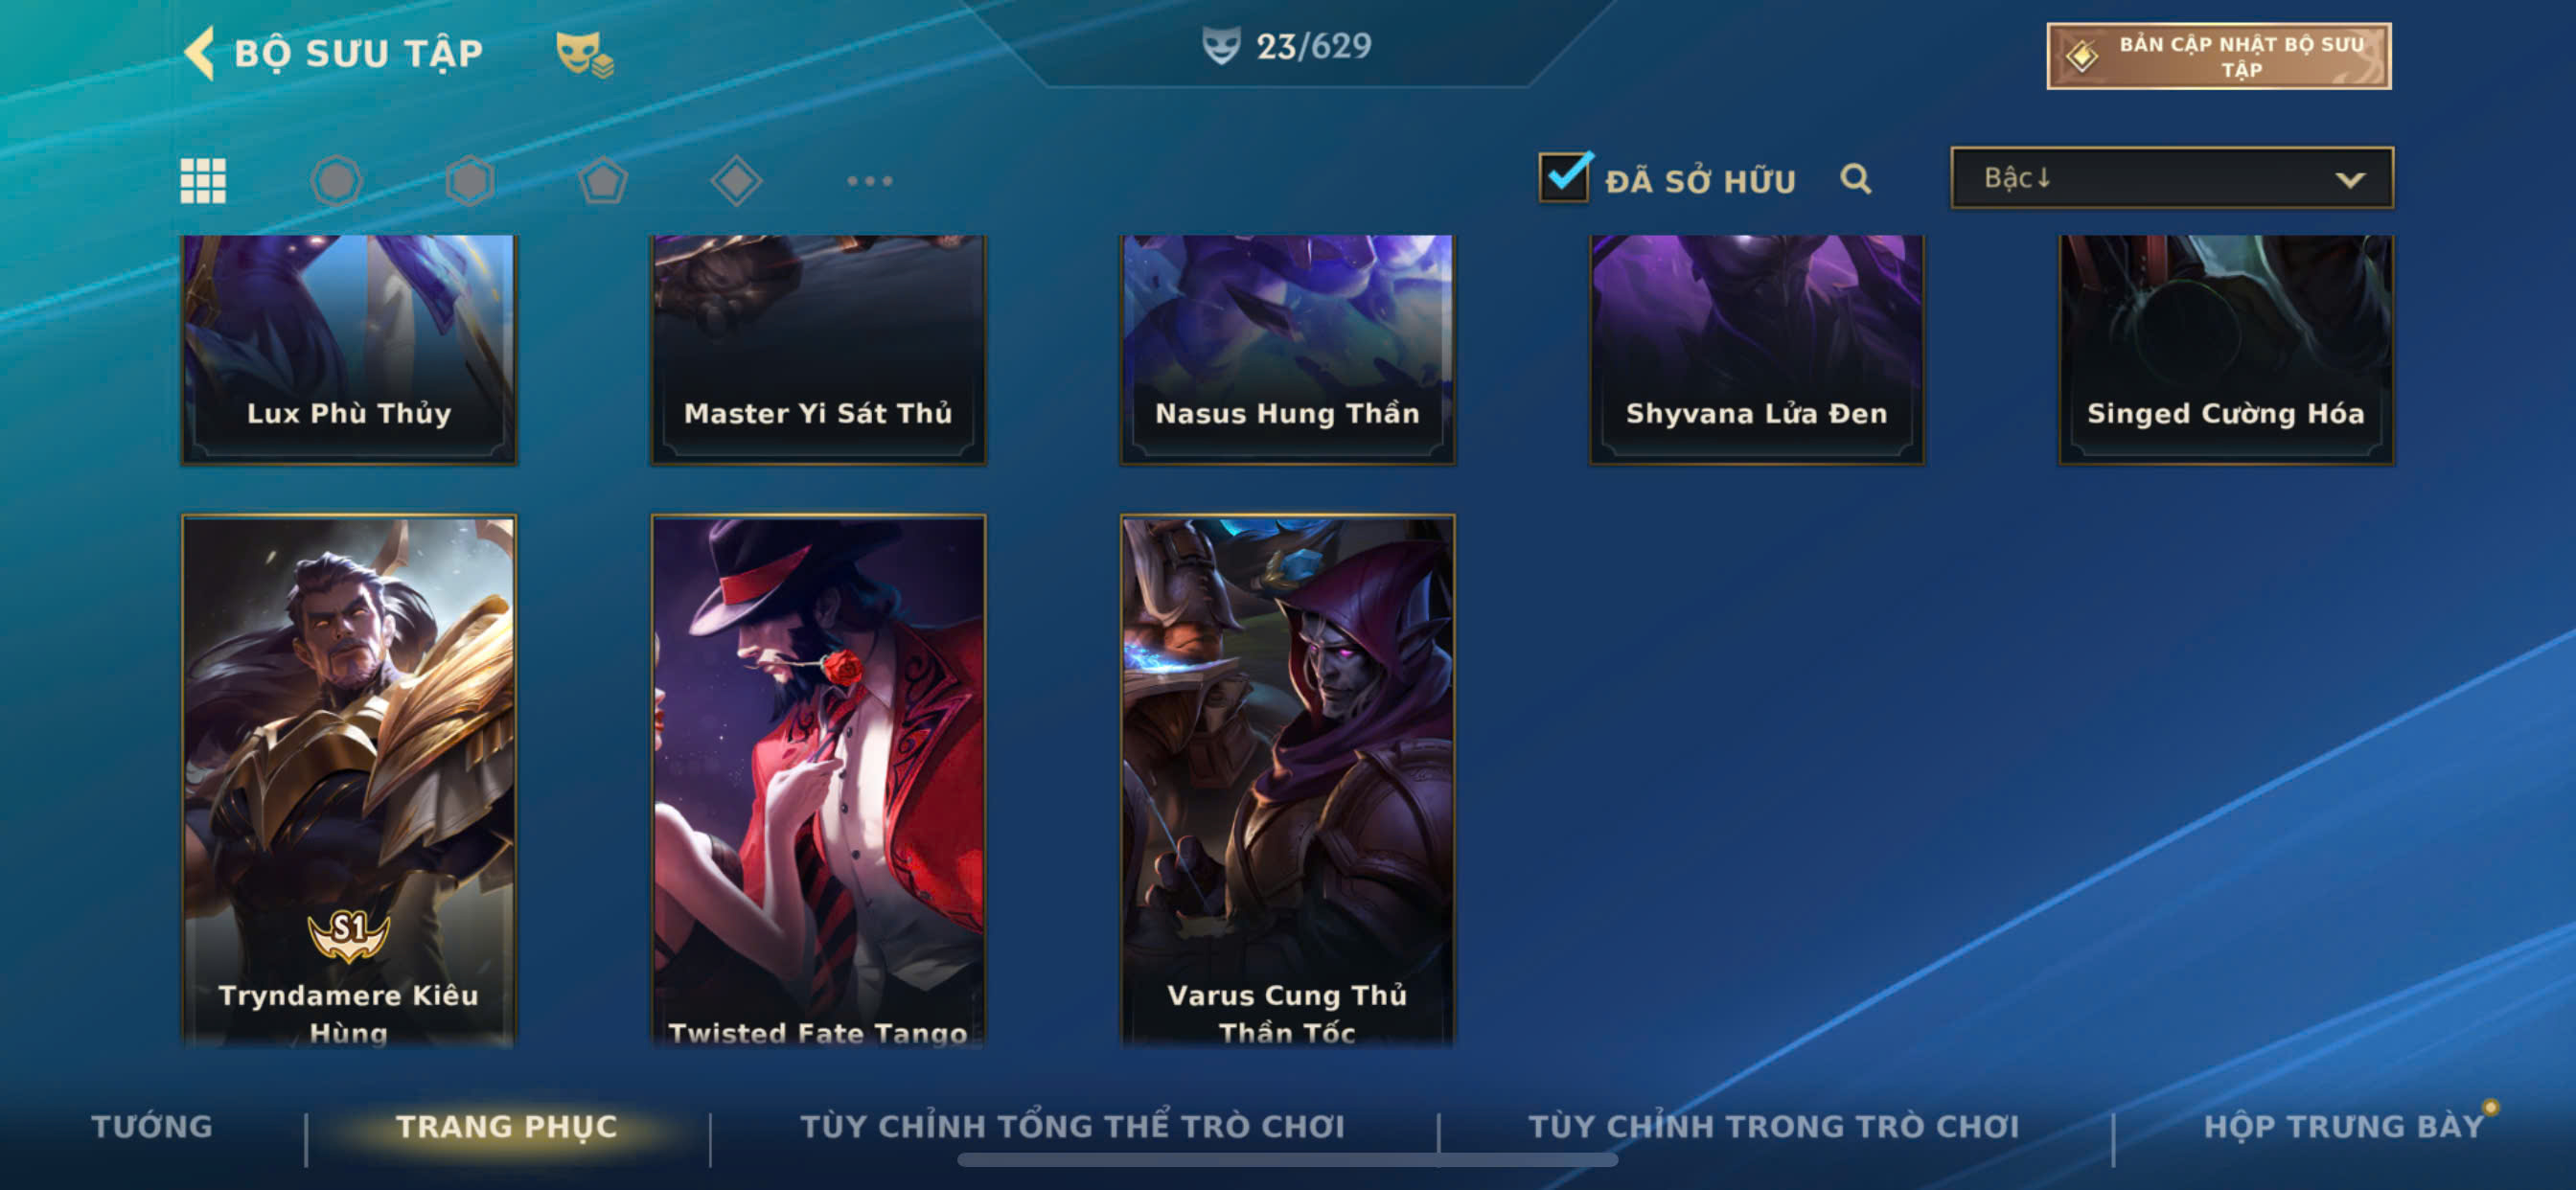Open Hộp Trưng Bày tab
The width and height of the screenshot is (2576, 1190).
tap(2344, 1126)
